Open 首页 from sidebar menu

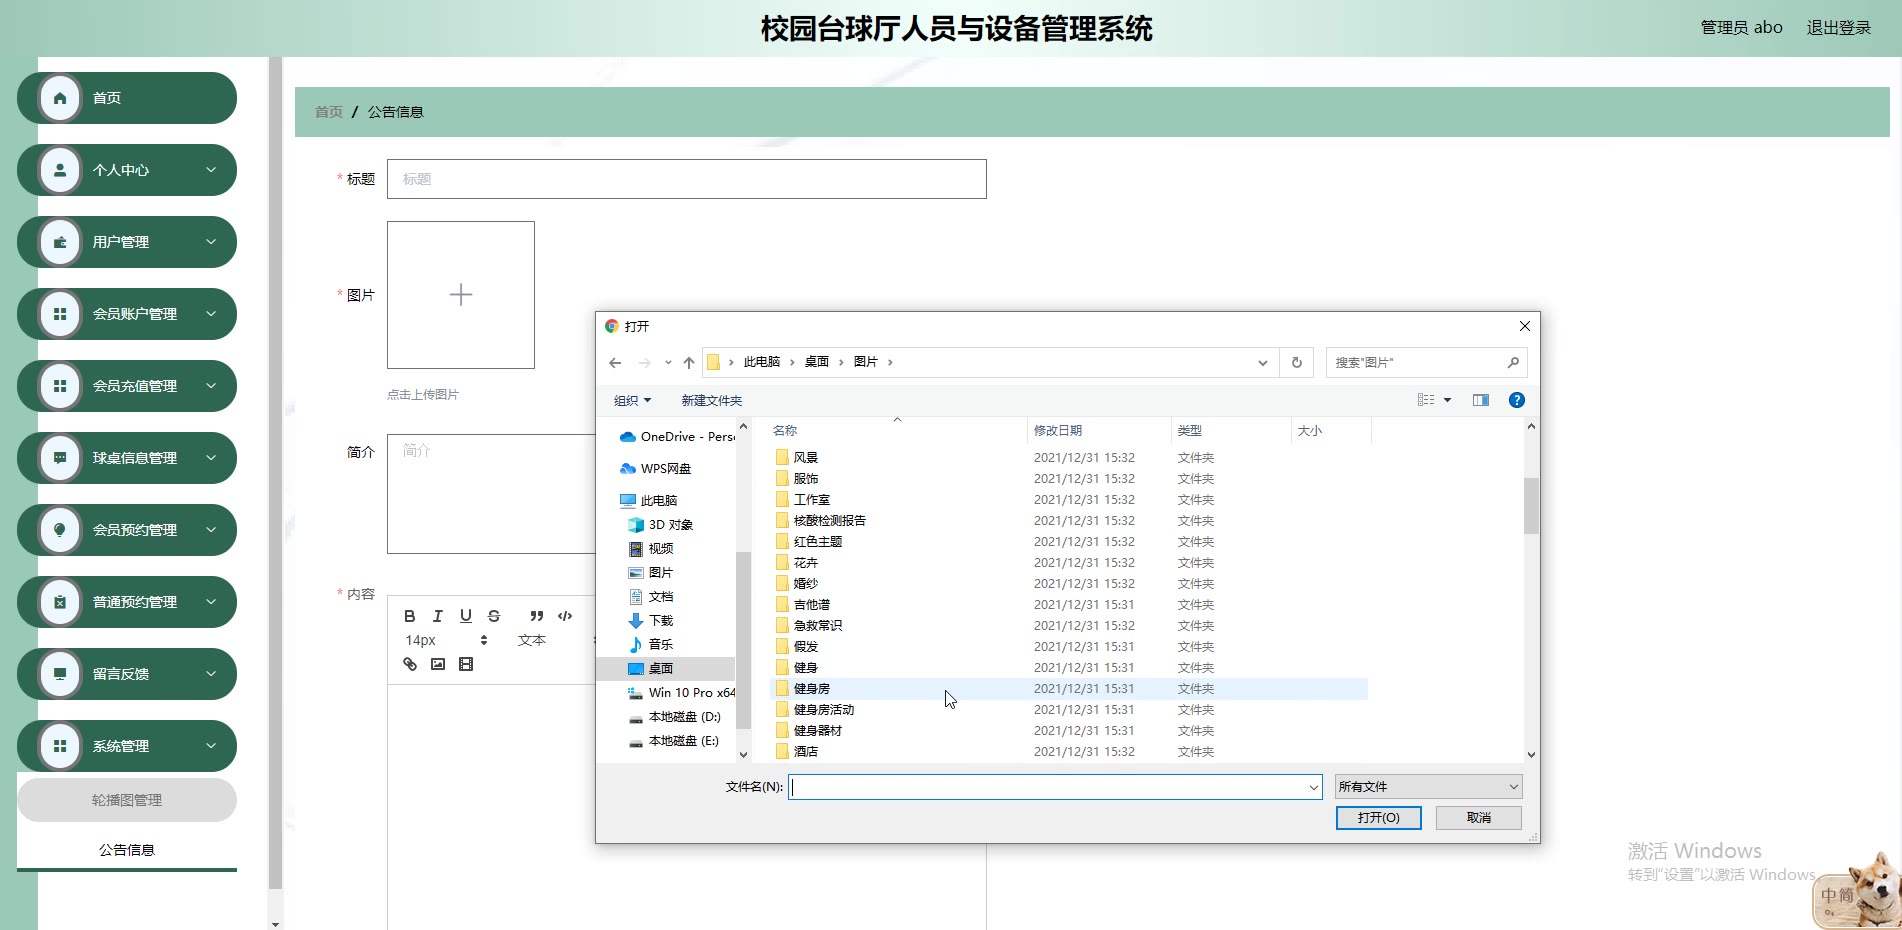pyautogui.click(x=127, y=98)
